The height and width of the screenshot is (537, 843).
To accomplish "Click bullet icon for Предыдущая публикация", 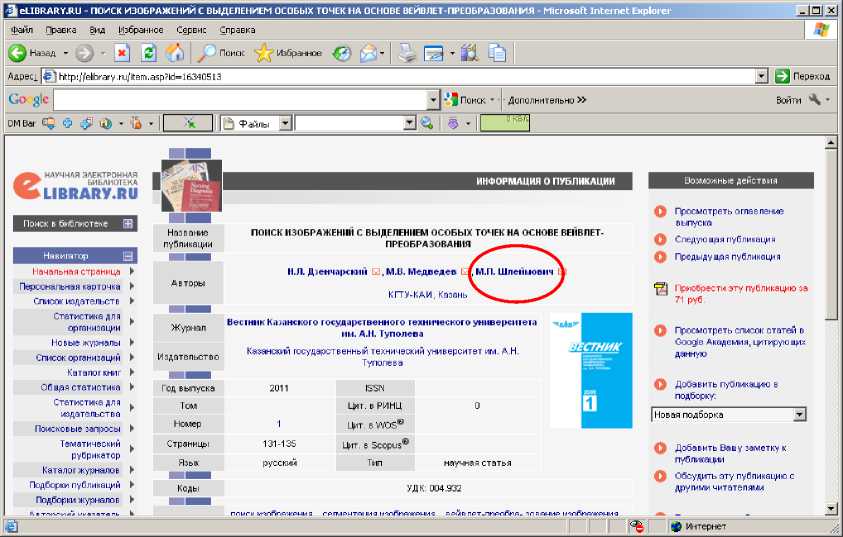I will pos(660,256).
